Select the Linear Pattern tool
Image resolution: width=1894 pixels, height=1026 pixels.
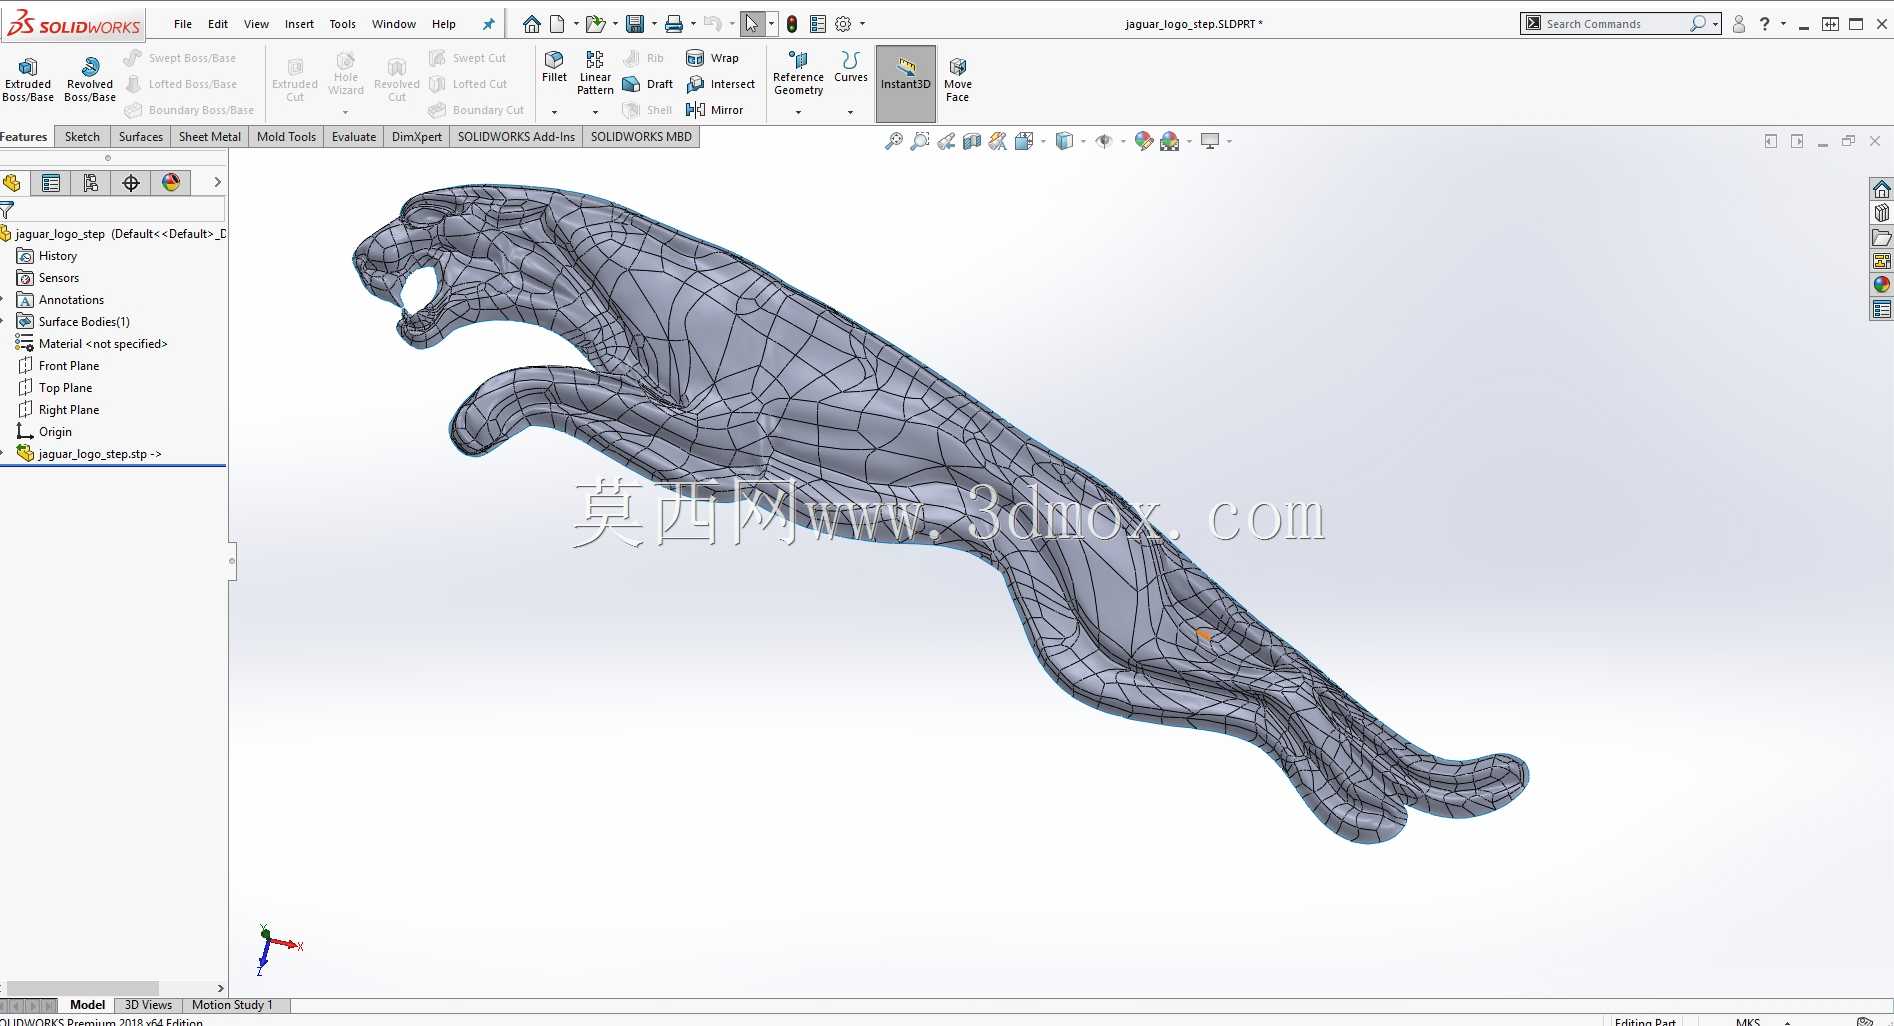pos(595,72)
